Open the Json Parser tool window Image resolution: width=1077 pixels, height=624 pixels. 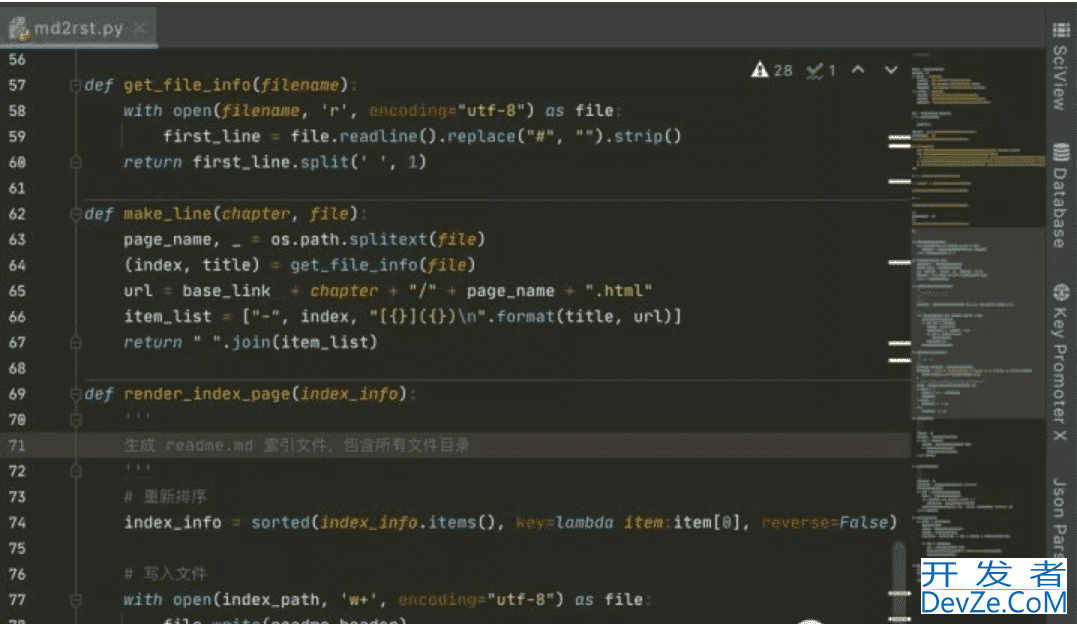coord(1061,517)
